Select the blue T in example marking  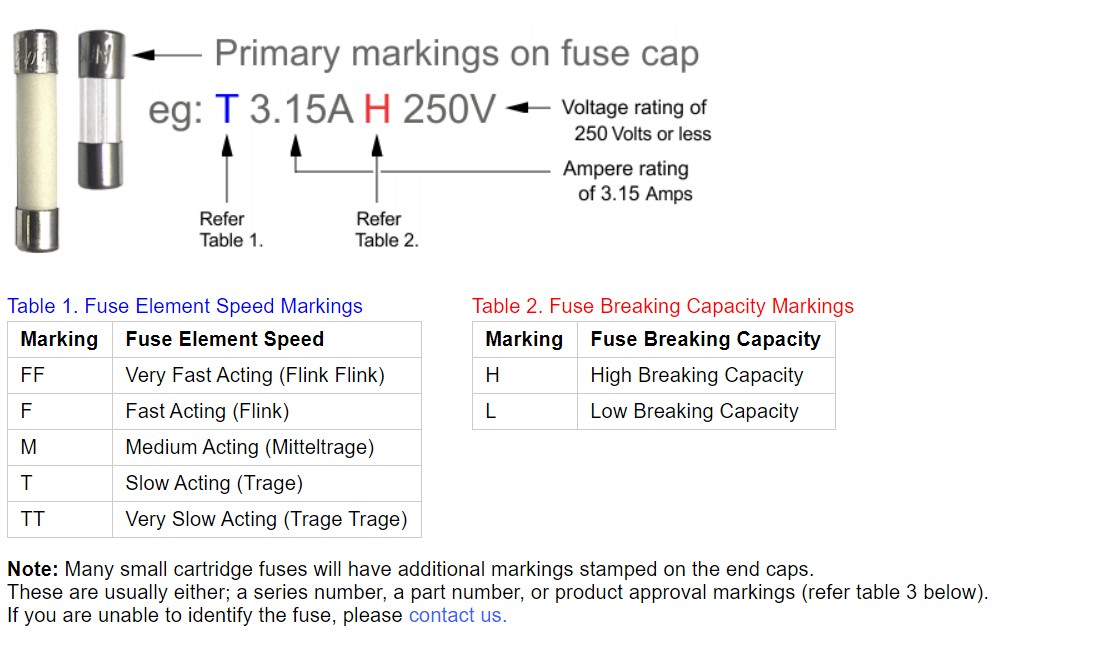(227, 109)
